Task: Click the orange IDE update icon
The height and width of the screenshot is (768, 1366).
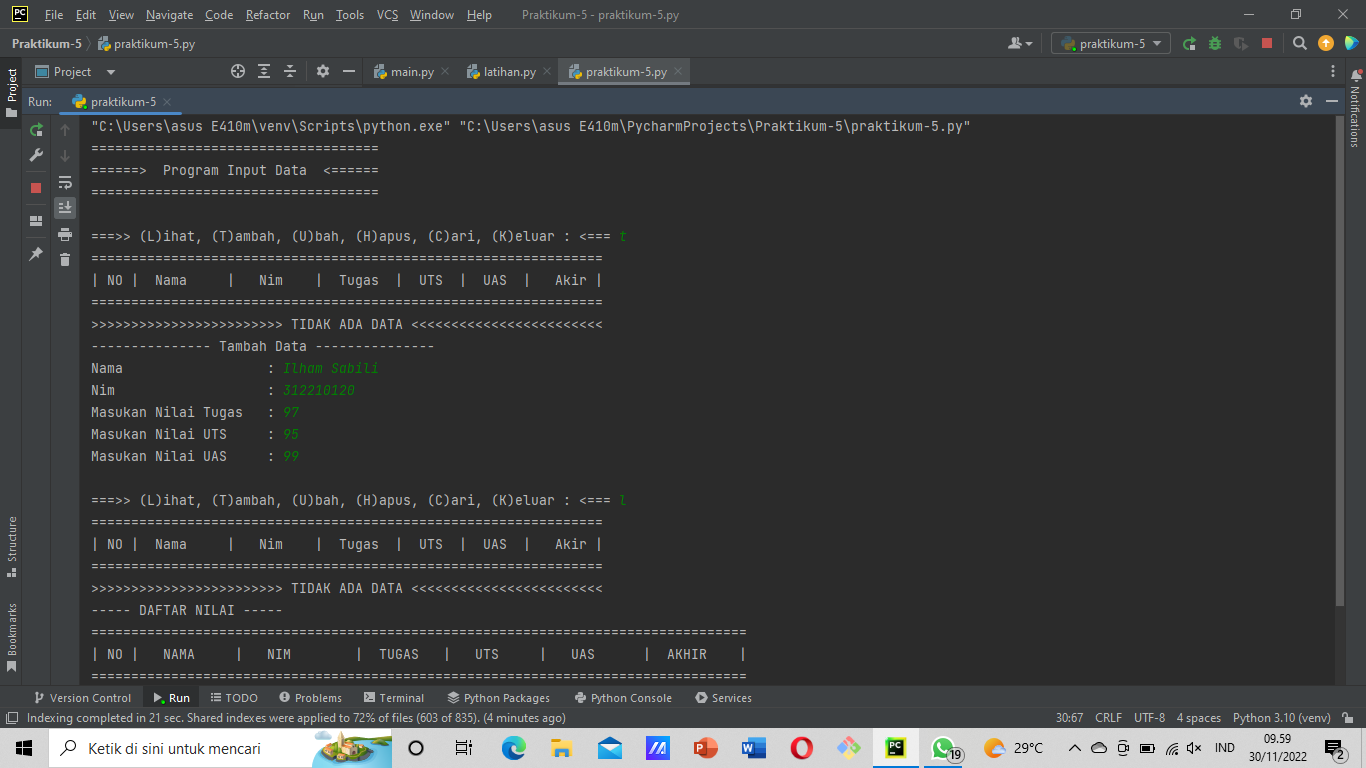Action: [1326, 43]
